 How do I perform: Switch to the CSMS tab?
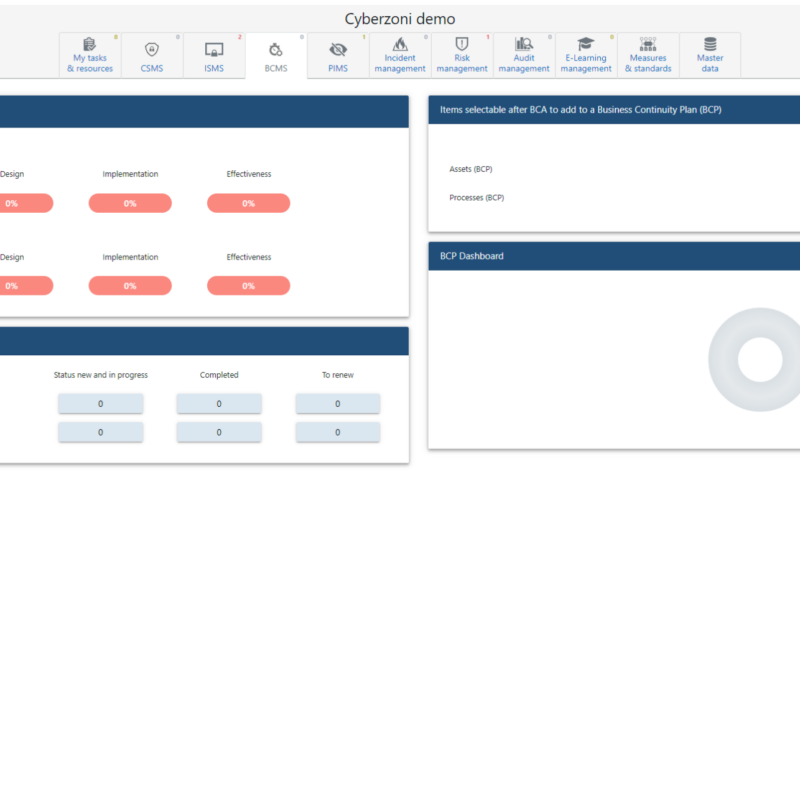[x=152, y=55]
